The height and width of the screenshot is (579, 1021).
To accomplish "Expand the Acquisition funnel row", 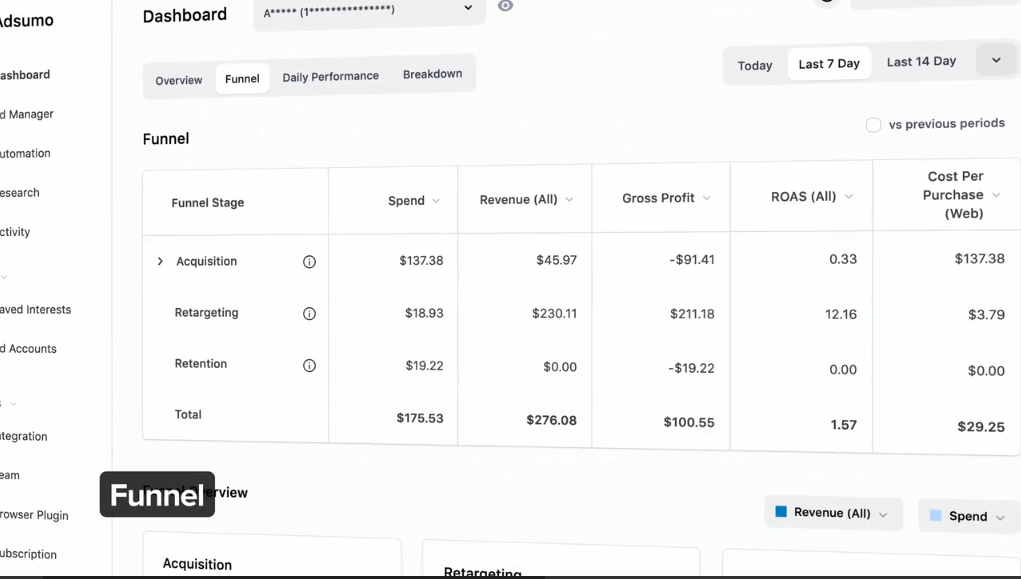I will point(160,261).
